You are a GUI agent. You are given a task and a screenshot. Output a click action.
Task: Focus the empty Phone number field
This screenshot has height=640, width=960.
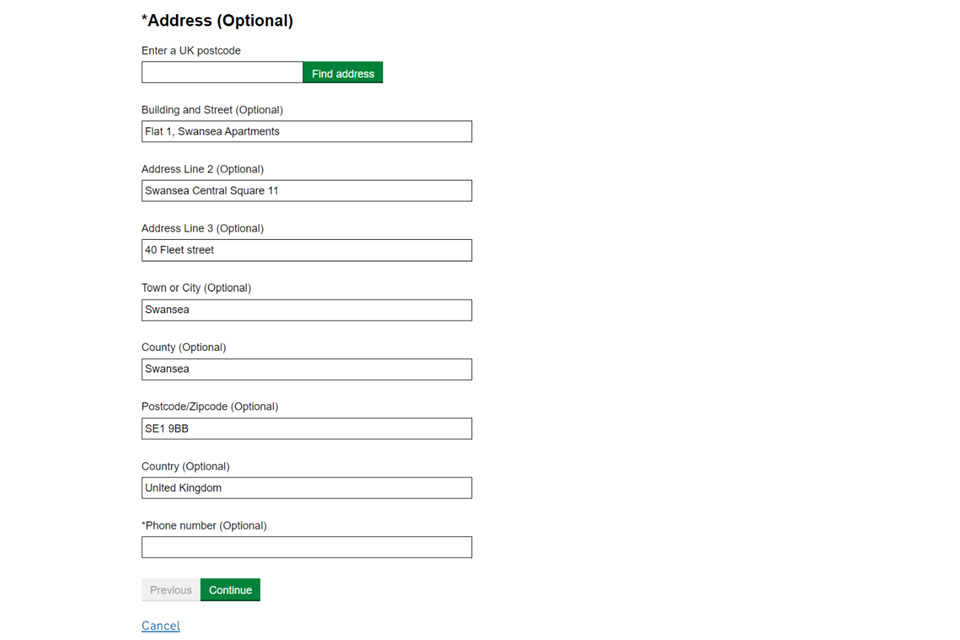pos(306,547)
